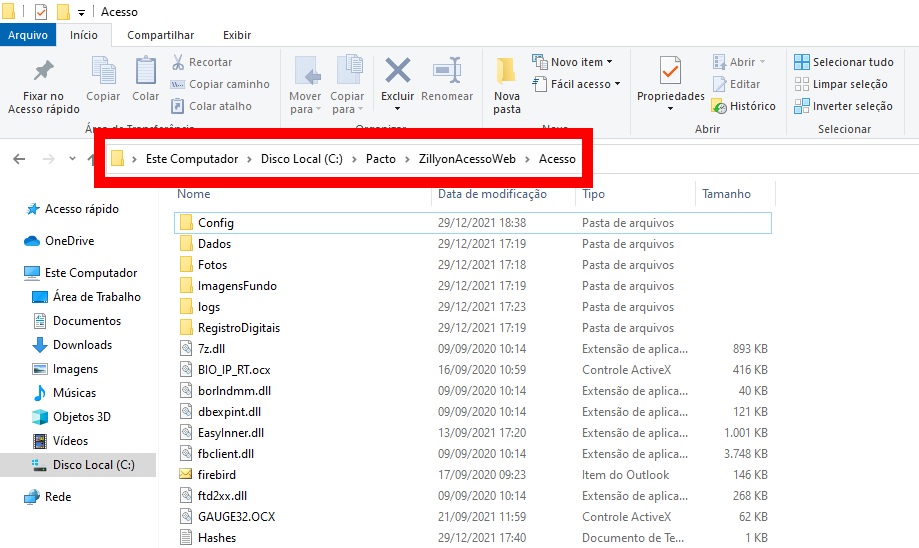Viewport: 919px width, 548px height.
Task: Click Selecionar tudo option
Action: 843,62
